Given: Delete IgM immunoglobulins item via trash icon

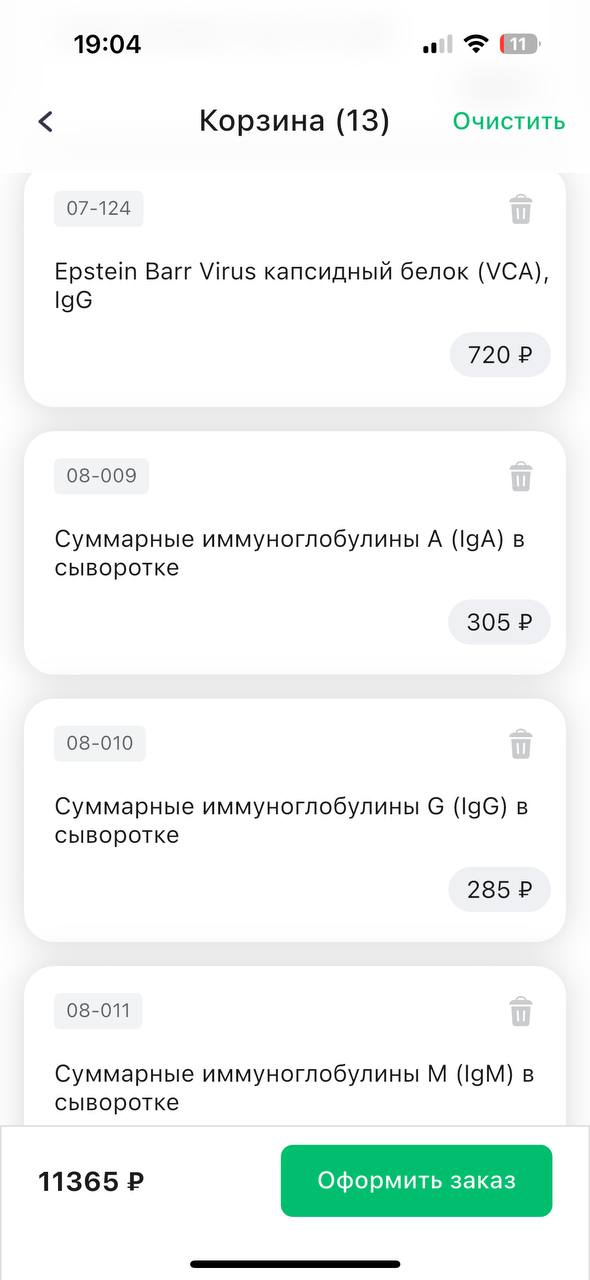Looking at the screenshot, I should pos(521,1011).
